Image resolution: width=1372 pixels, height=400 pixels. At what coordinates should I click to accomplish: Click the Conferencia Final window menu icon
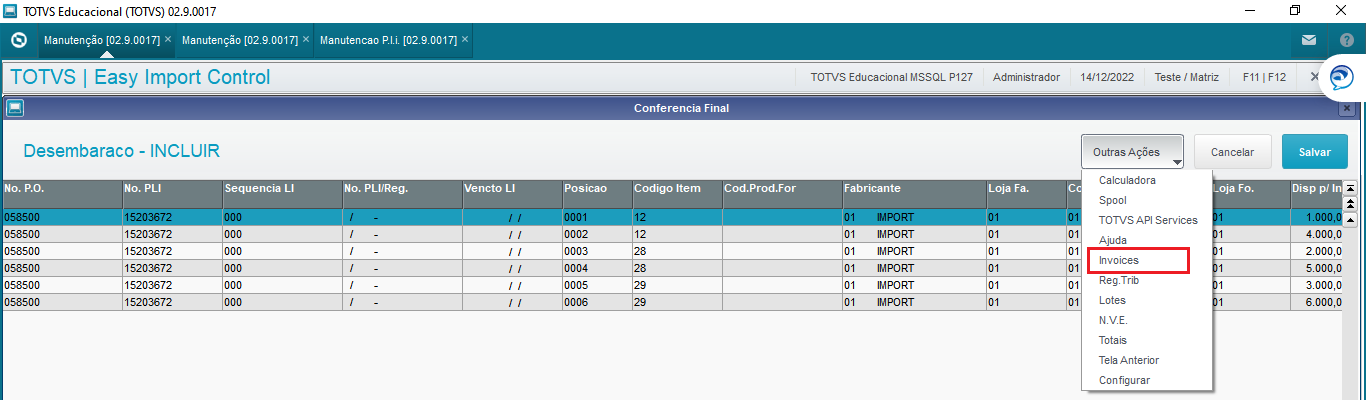pyautogui.click(x=14, y=108)
